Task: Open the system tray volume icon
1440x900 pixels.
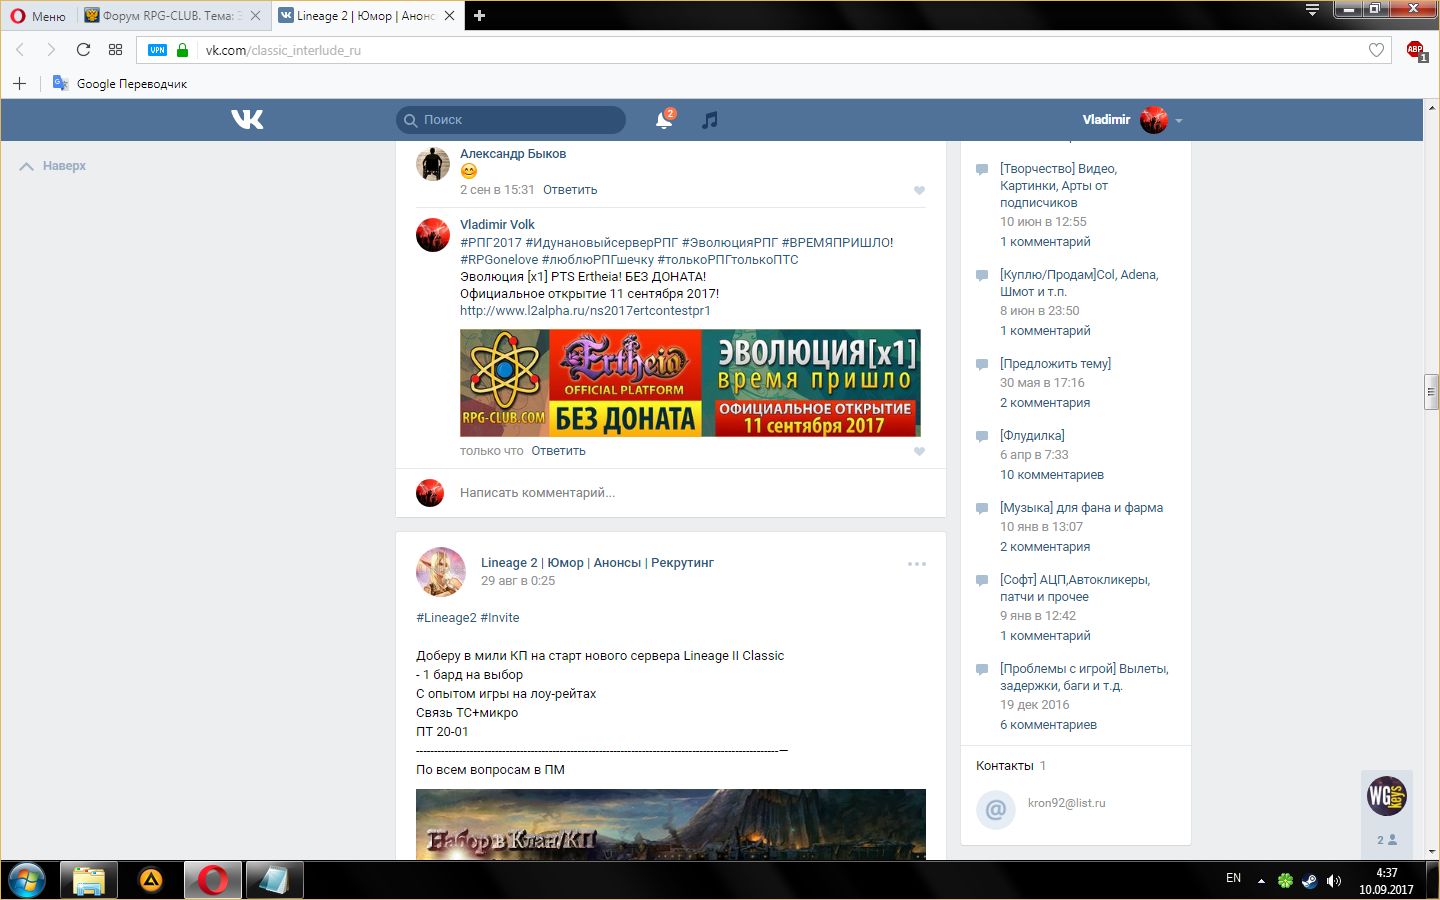Action: [1334, 881]
